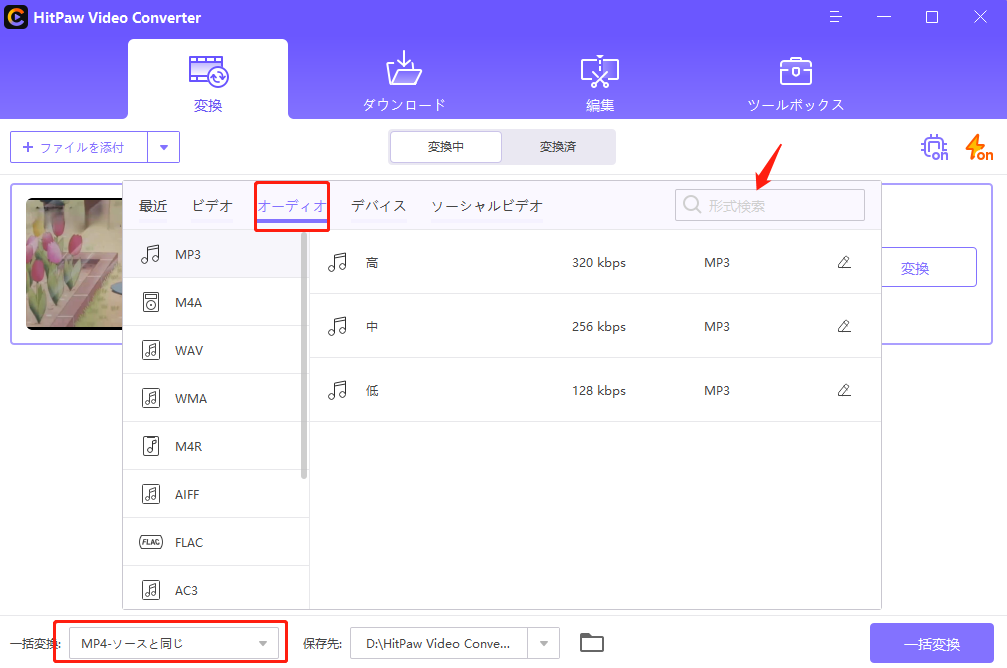Switch to the 変換済 converted list
Viewport: 1007px width, 668px height.
click(x=557, y=147)
